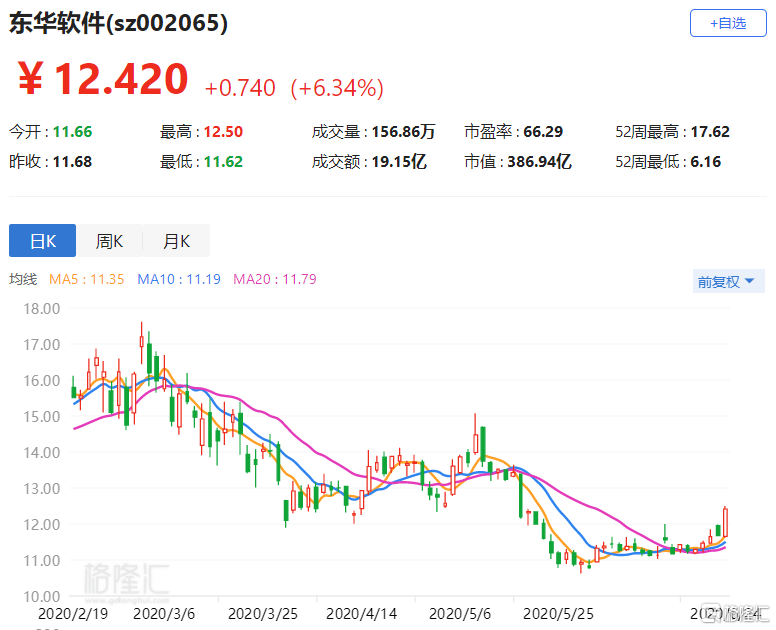Click the 2020/3/25 date axis label
The width and height of the screenshot is (776, 630).
[x=263, y=614]
